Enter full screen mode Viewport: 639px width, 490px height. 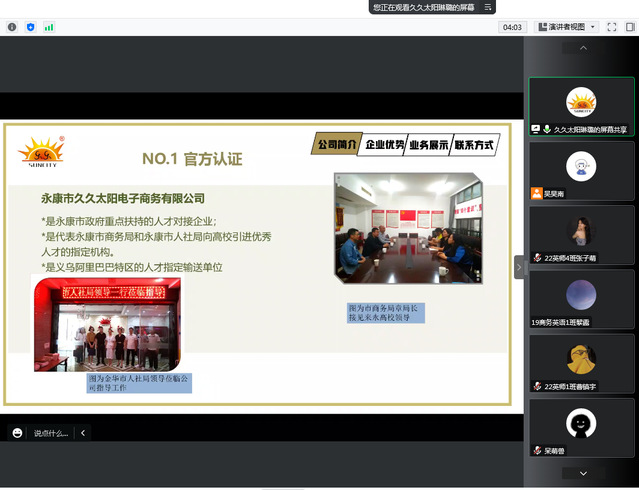pyautogui.click(x=611, y=27)
